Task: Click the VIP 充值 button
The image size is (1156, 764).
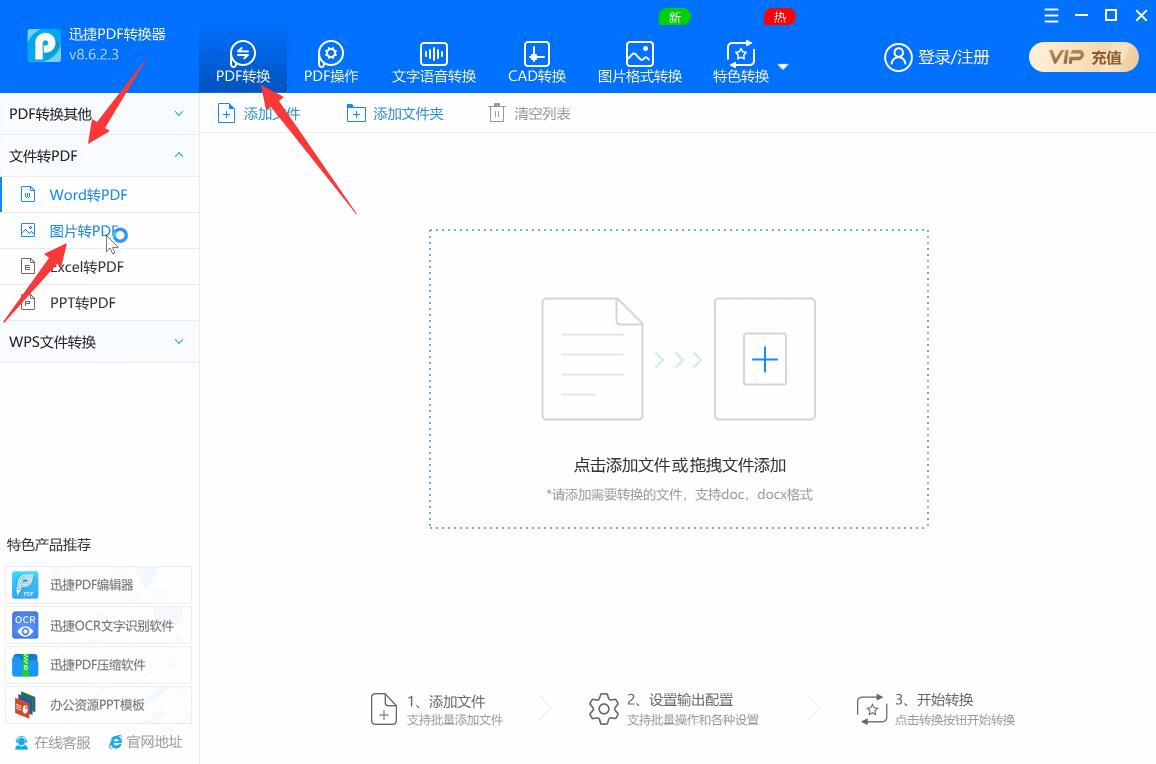Action: click(1084, 58)
